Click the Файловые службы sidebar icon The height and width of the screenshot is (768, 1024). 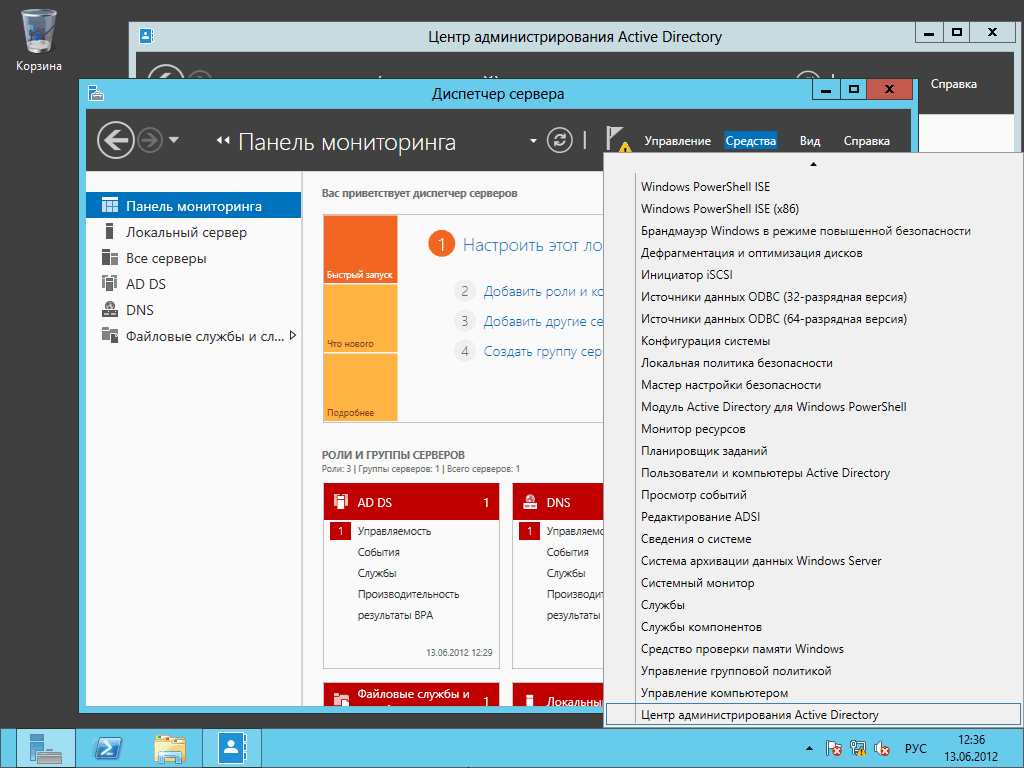pos(110,336)
